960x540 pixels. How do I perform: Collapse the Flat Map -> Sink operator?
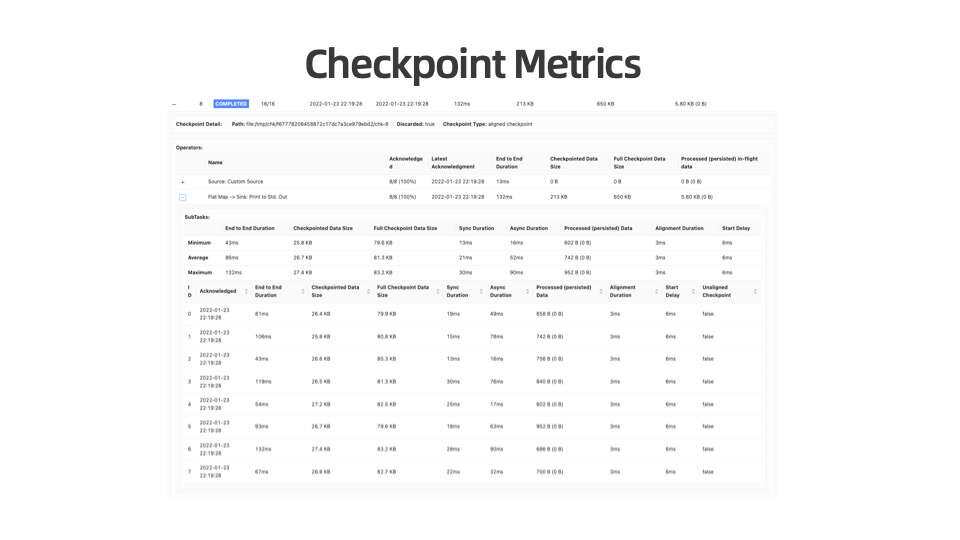[x=182, y=197]
